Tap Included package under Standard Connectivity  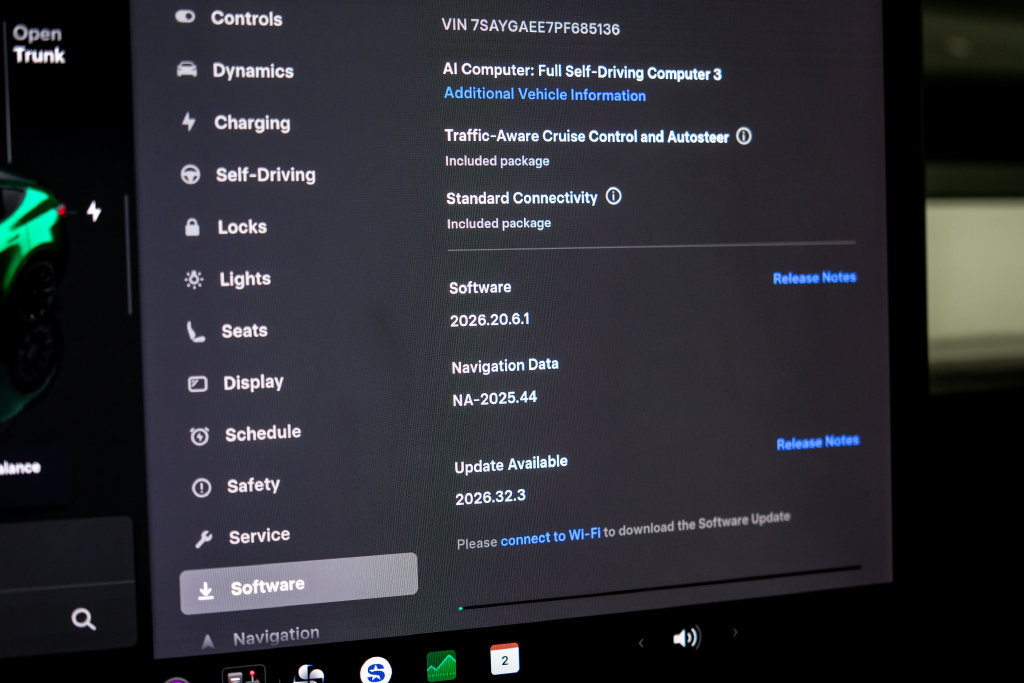499,223
